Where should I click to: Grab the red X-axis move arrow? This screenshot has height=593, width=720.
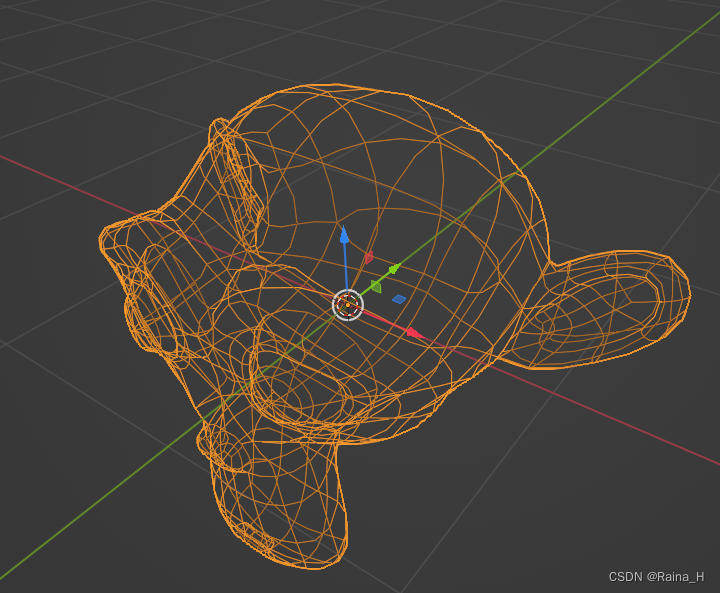pos(415,333)
